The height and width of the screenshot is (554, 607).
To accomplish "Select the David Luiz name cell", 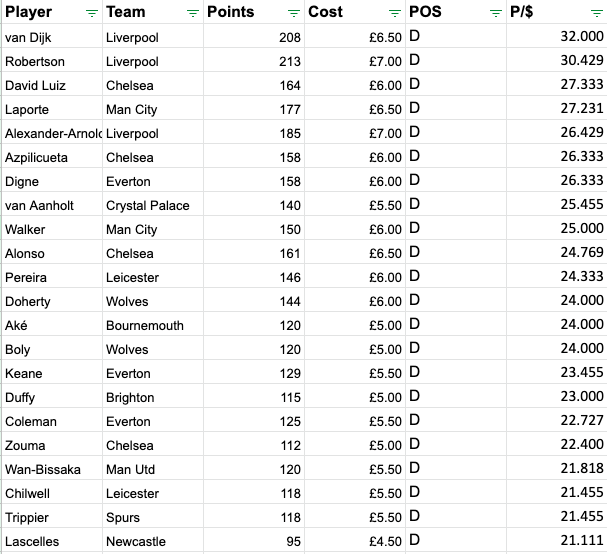I will (x=52, y=84).
